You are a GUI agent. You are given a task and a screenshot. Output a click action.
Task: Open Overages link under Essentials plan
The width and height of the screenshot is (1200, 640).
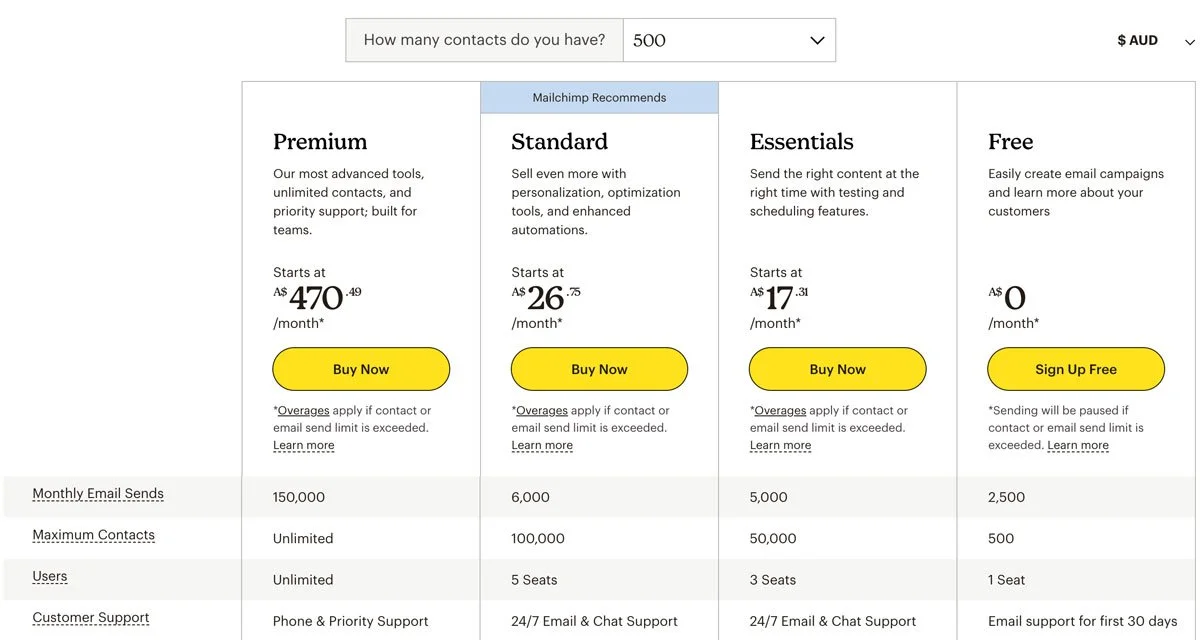tap(780, 410)
